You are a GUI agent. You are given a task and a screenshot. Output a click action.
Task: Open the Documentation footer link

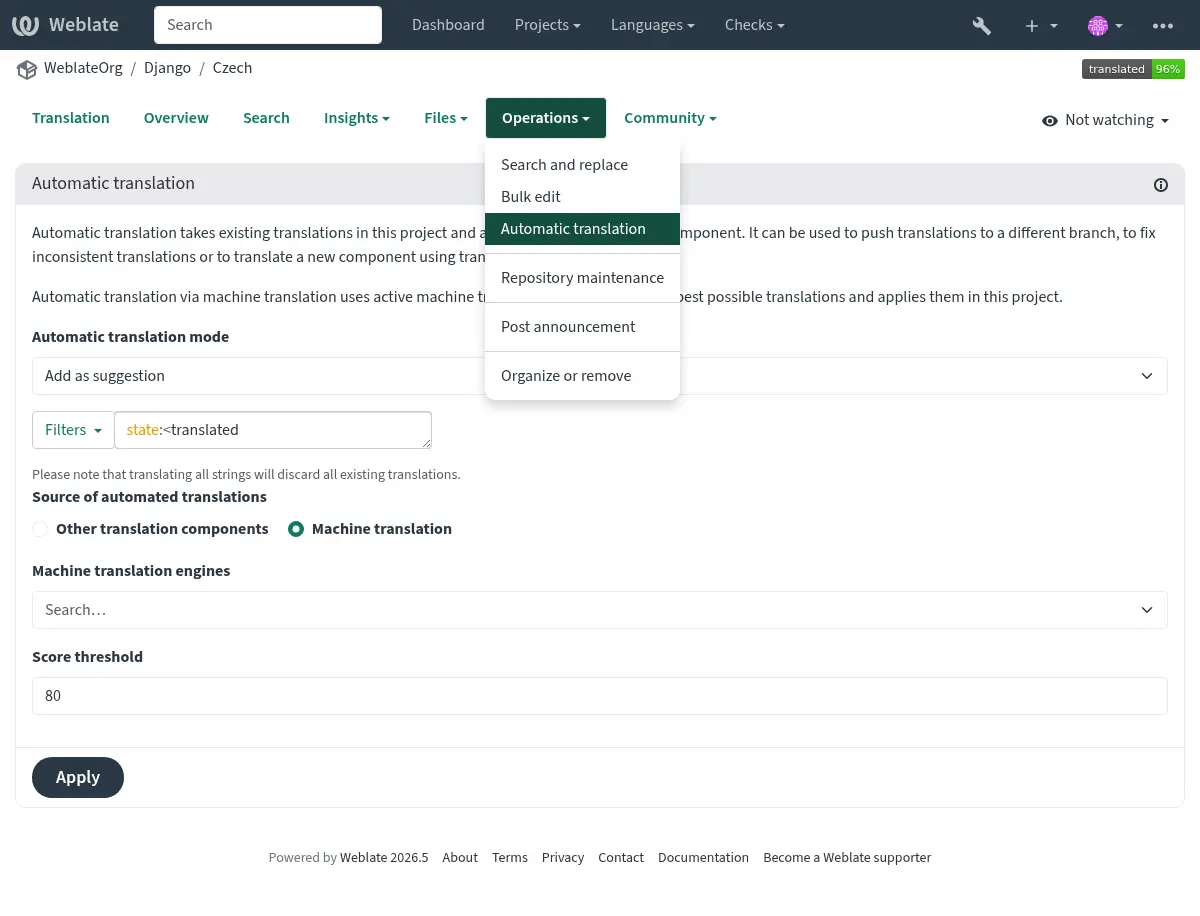point(703,858)
